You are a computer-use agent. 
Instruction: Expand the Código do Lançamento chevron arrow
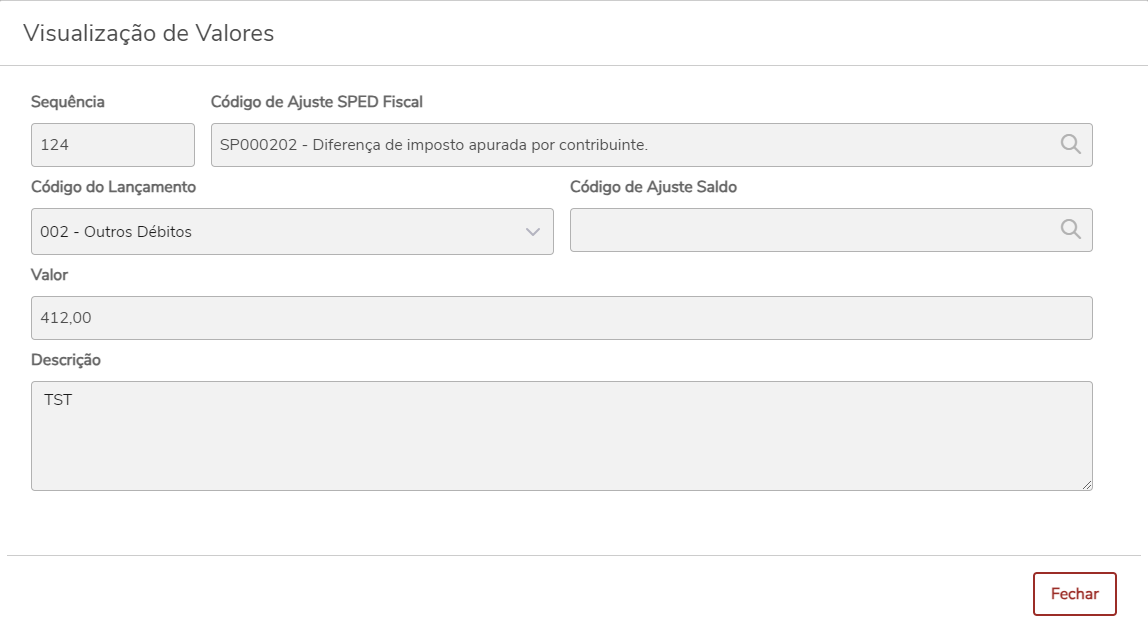[533, 232]
